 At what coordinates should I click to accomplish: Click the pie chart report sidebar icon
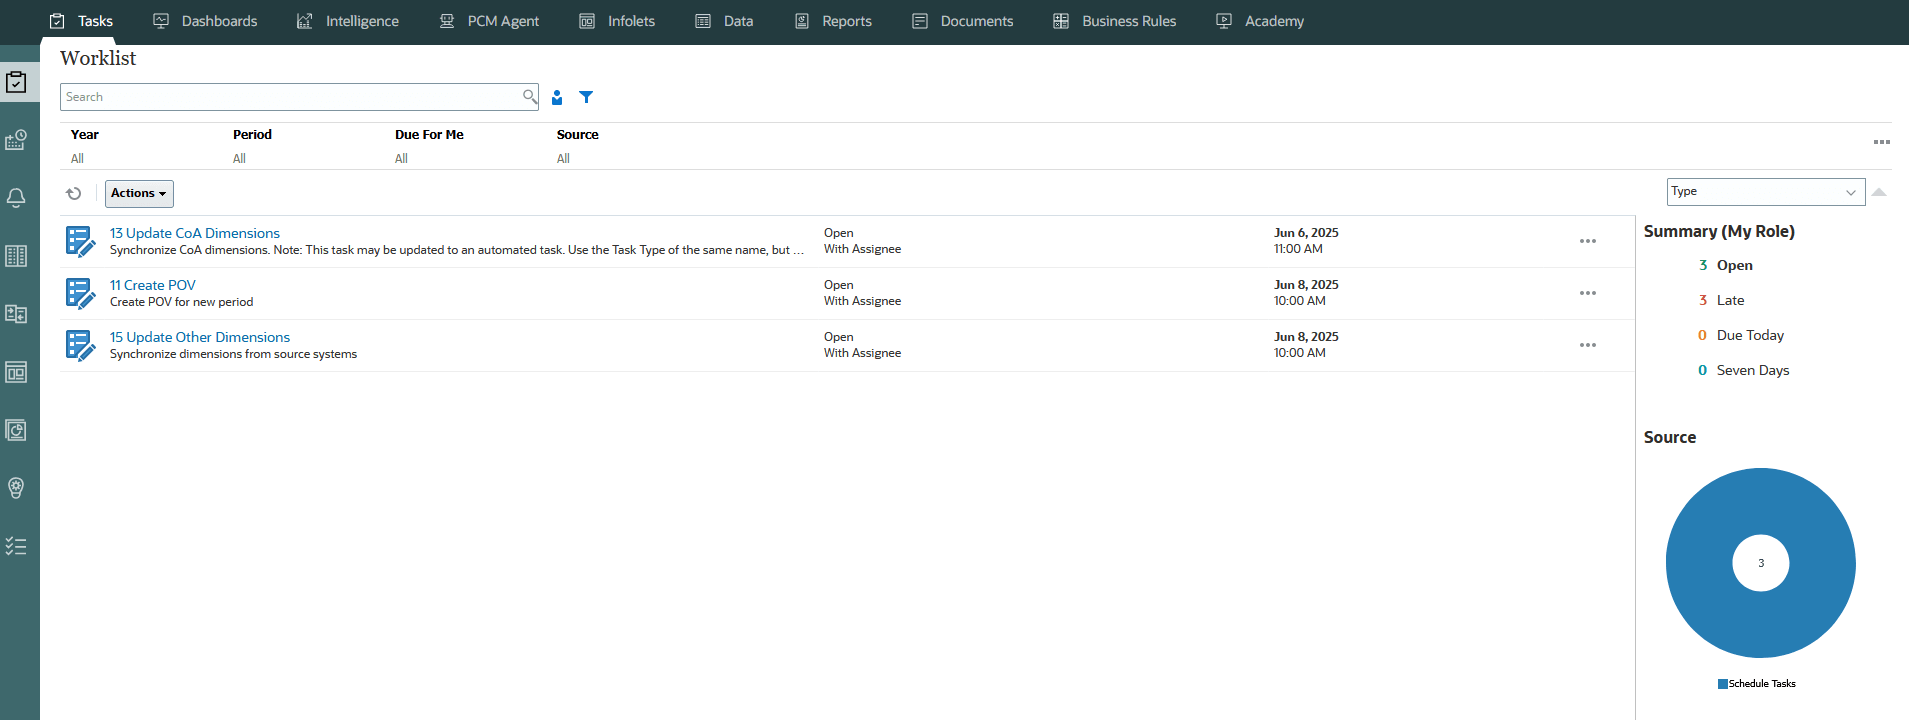click(16, 430)
